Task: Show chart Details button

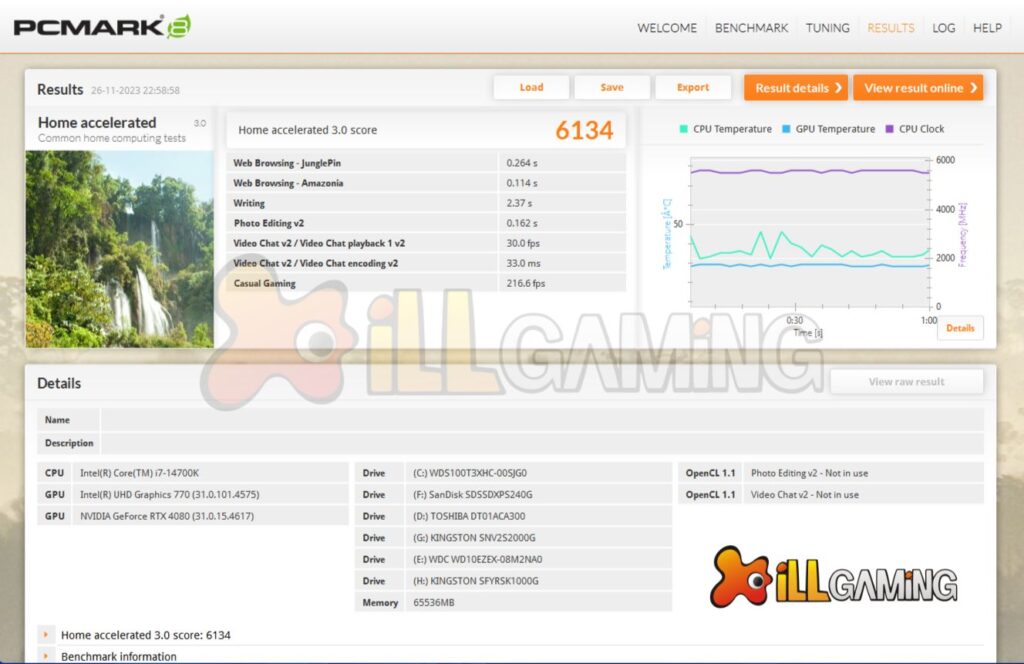Action: pyautogui.click(x=960, y=328)
